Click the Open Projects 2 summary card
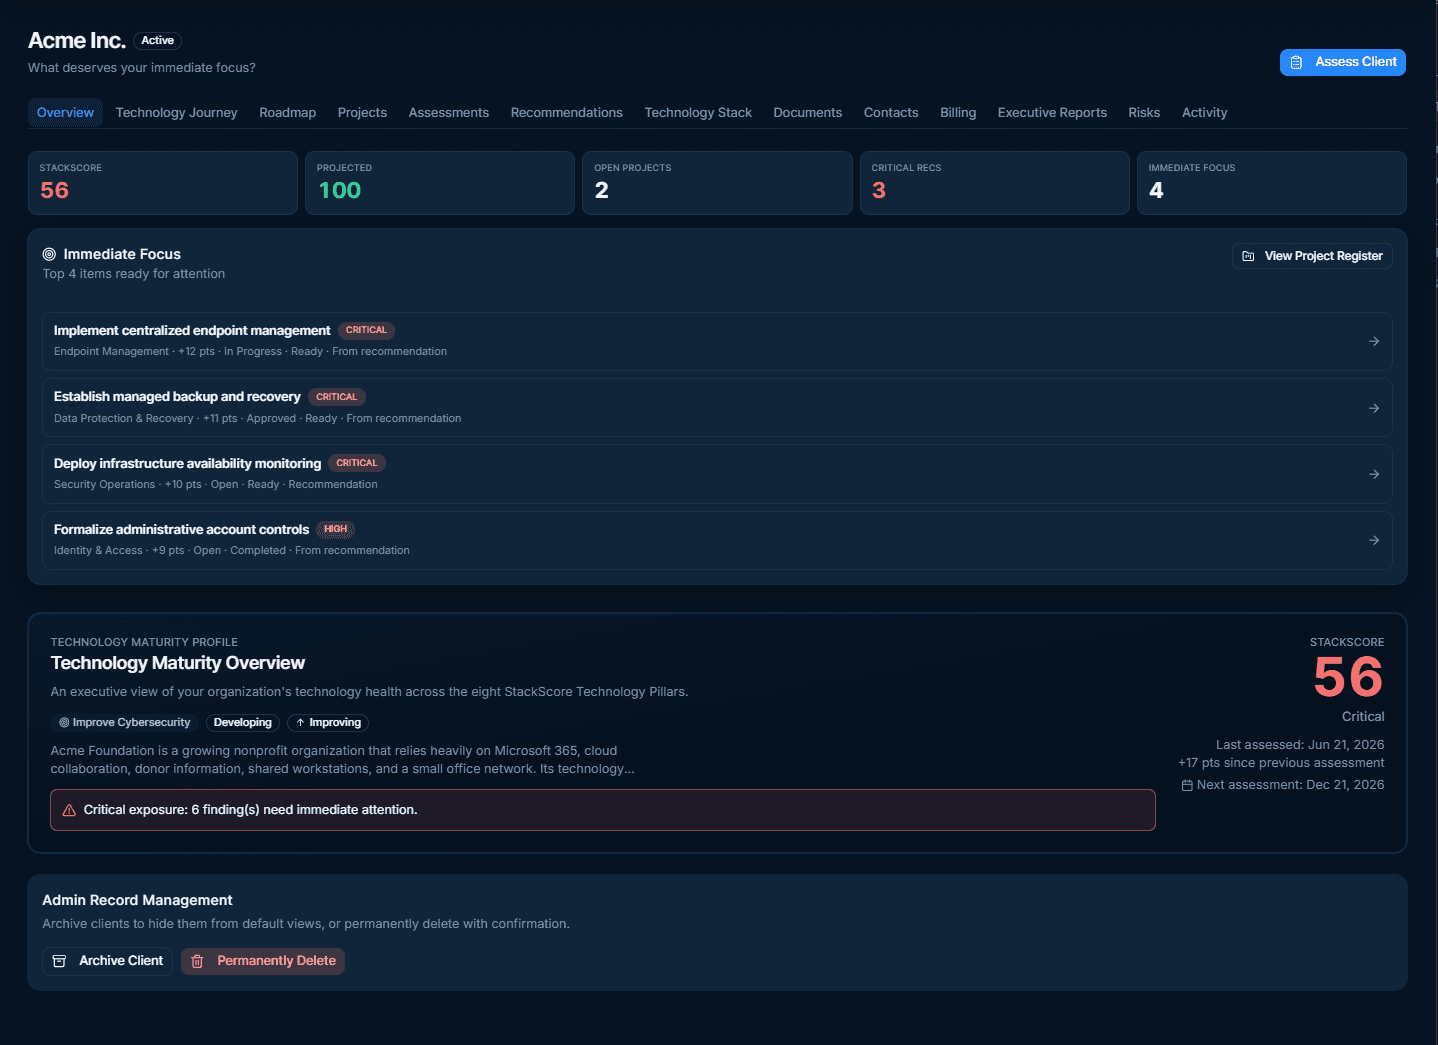Image resolution: width=1438 pixels, height=1045 pixels. click(x=717, y=183)
